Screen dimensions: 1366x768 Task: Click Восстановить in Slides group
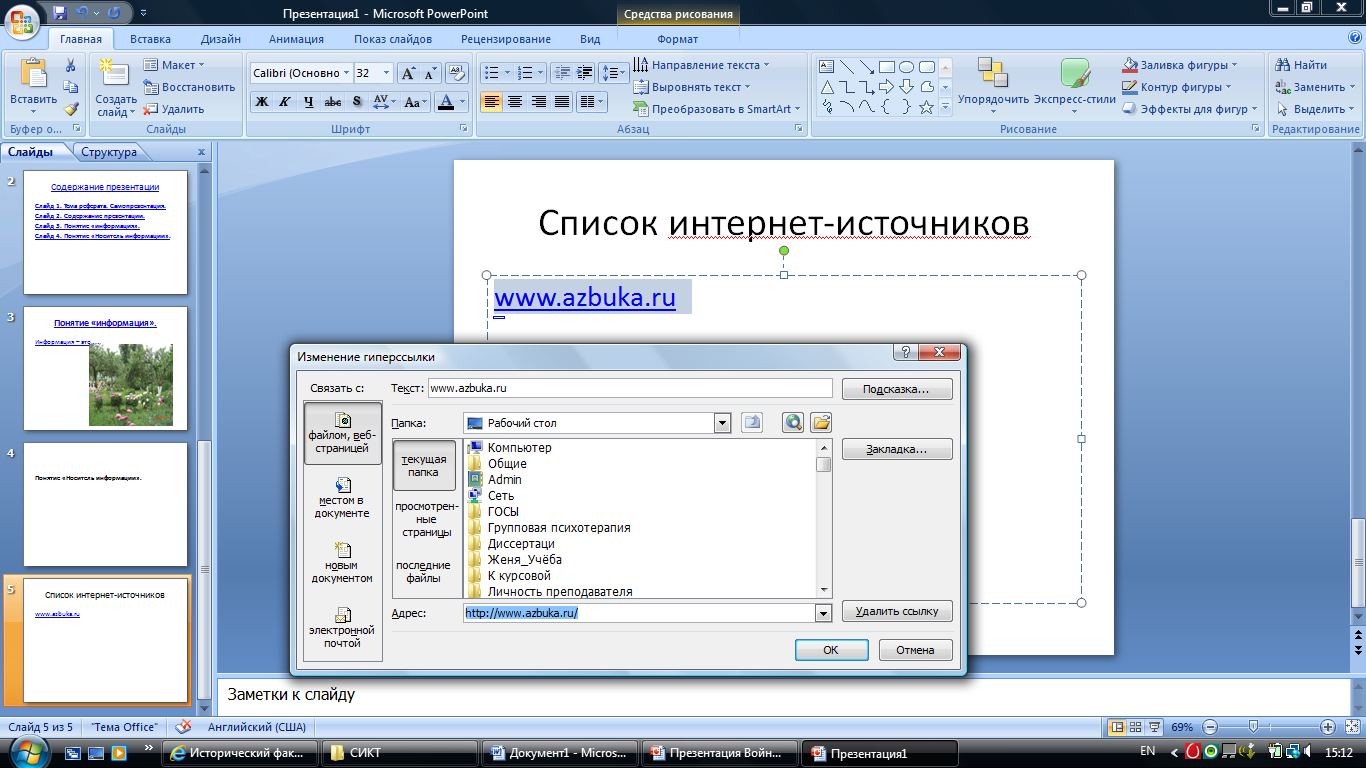[x=189, y=87]
